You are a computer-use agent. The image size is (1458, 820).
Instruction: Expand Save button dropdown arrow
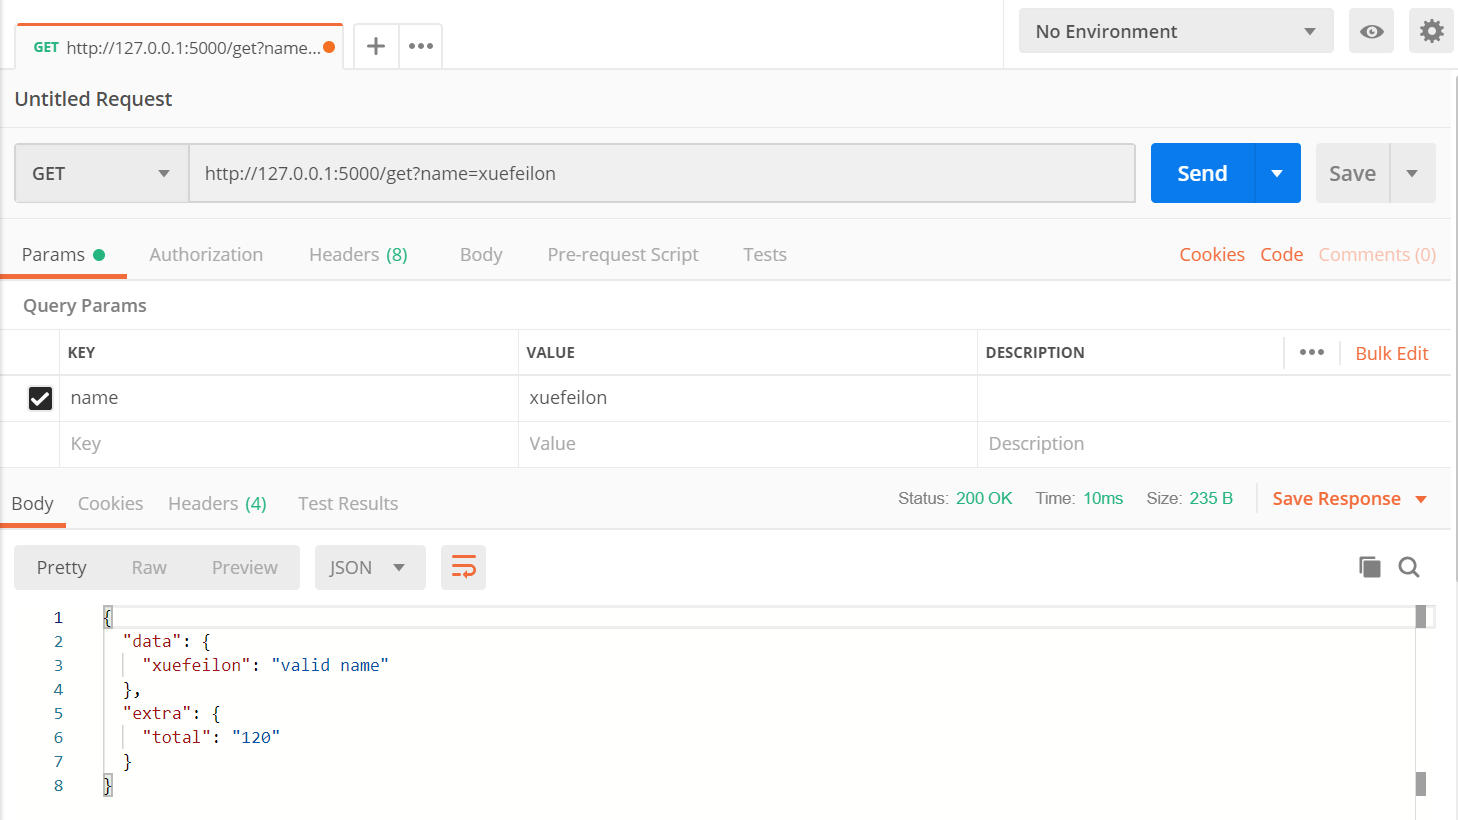(x=1412, y=173)
